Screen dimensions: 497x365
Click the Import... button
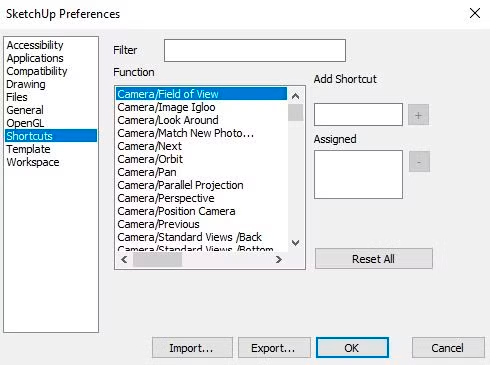tap(192, 348)
